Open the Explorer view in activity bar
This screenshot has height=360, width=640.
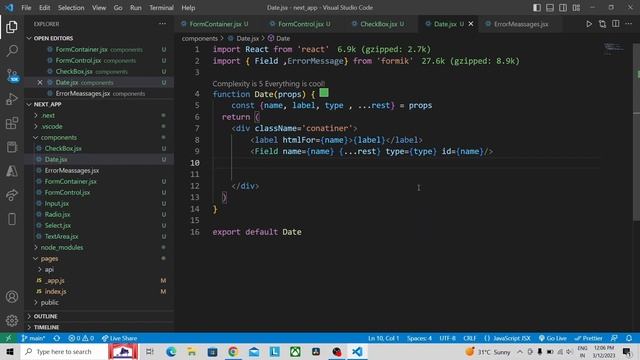click(12, 27)
